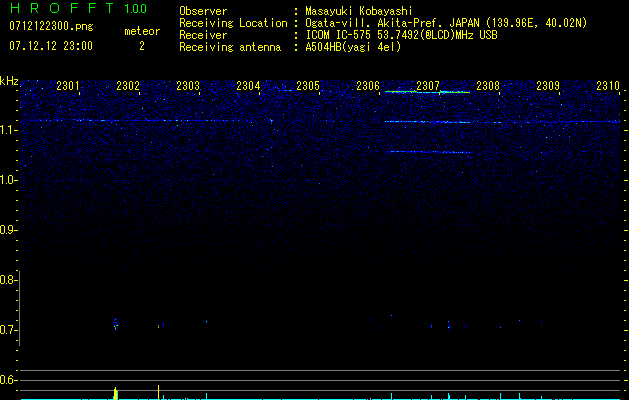Viewport: 629px width, 400px height.
Task: Click the 1.0 kHz axis label
Action: 7,180
